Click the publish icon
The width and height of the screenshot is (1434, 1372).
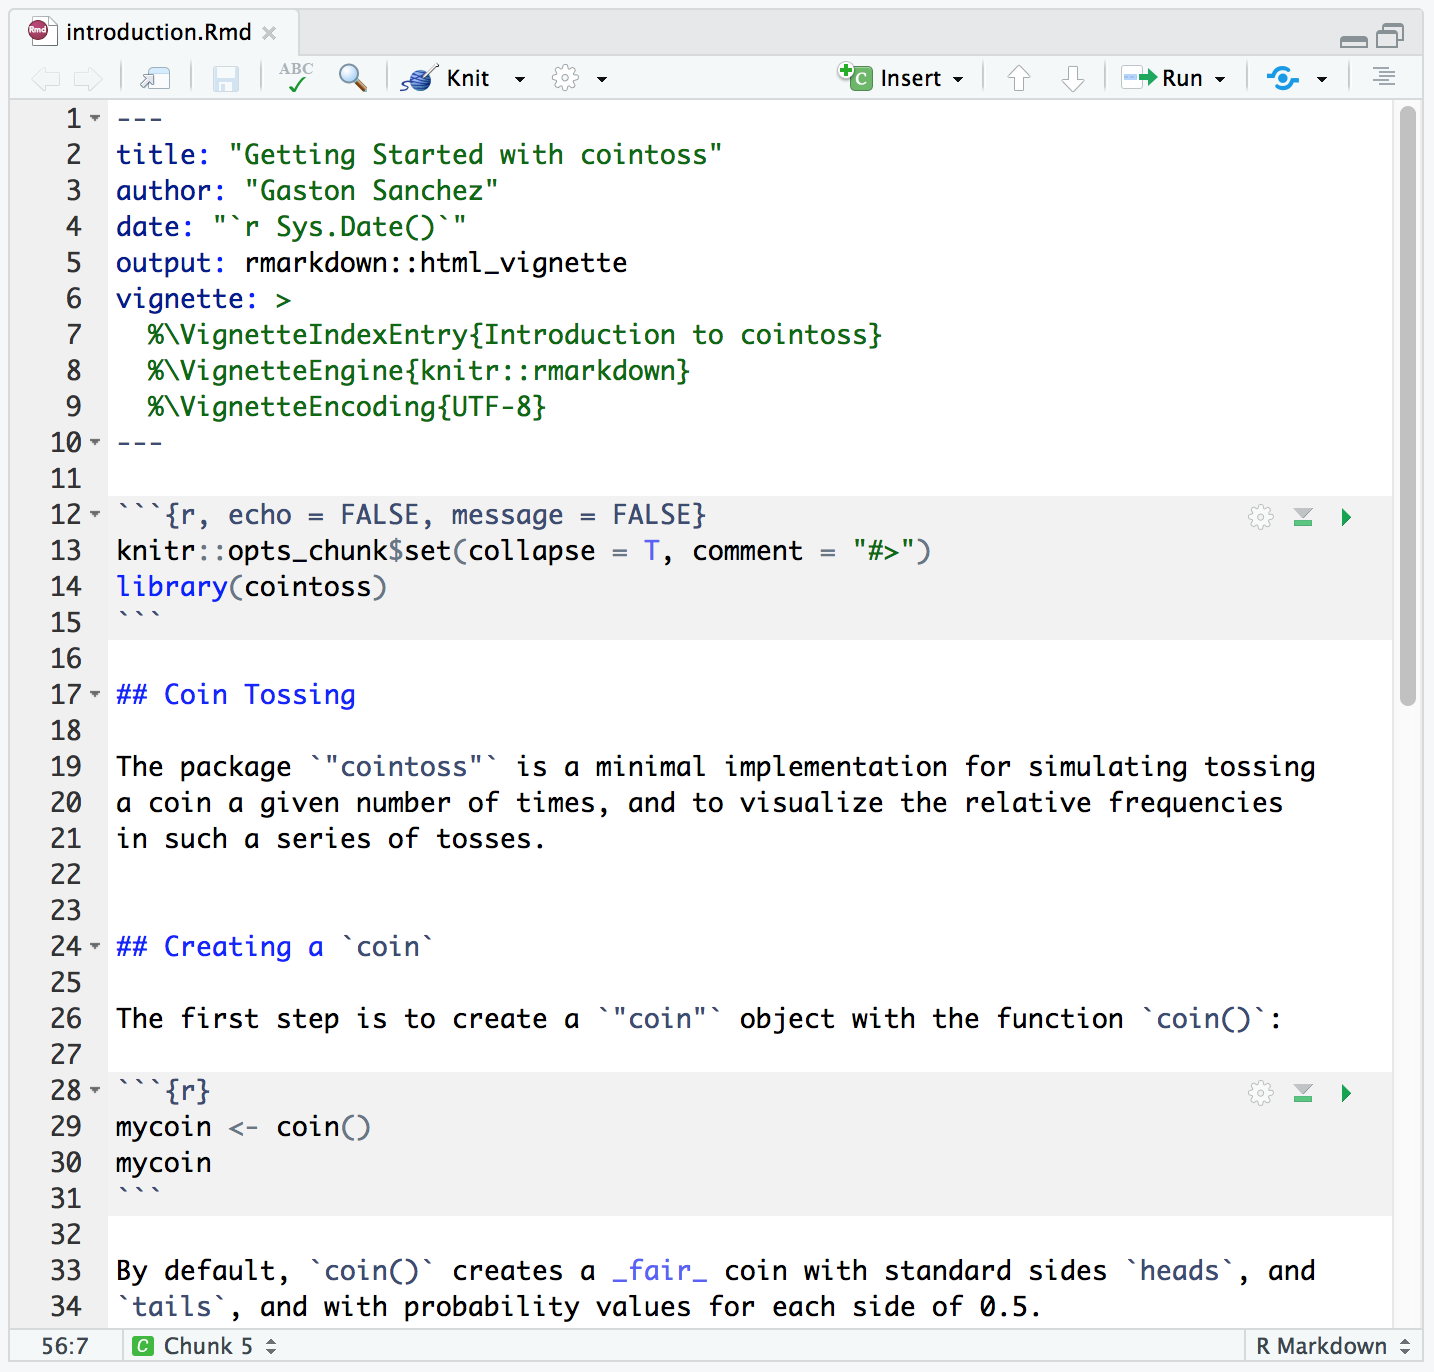point(1282,78)
